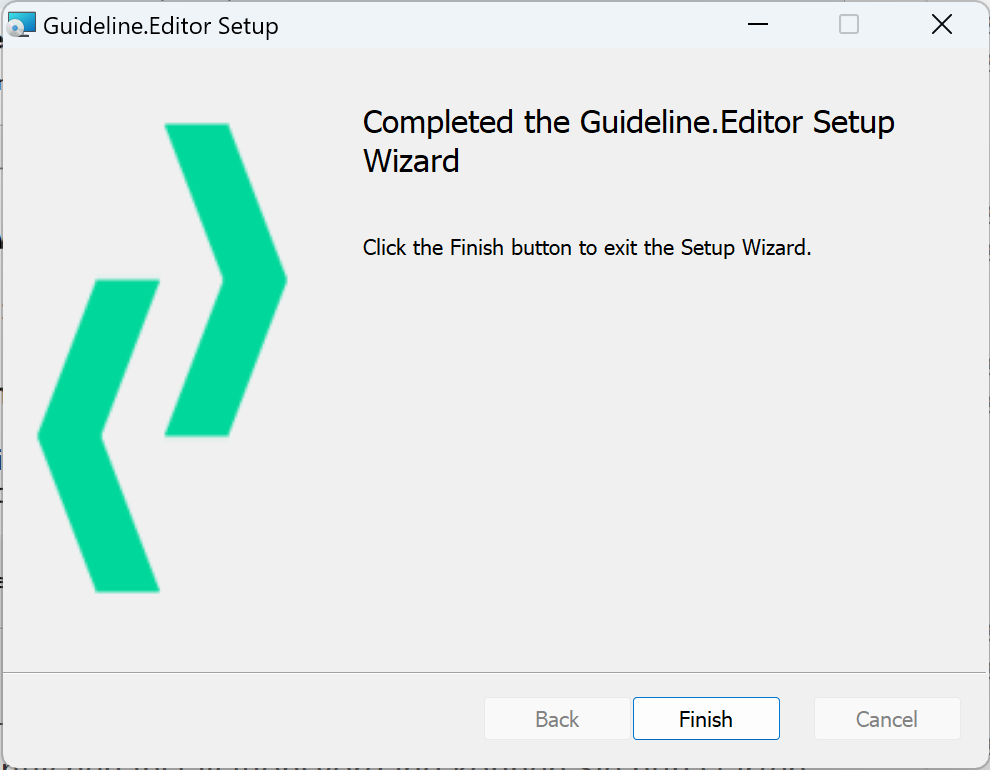Close the Setup Wizard with the X

click(x=941, y=25)
